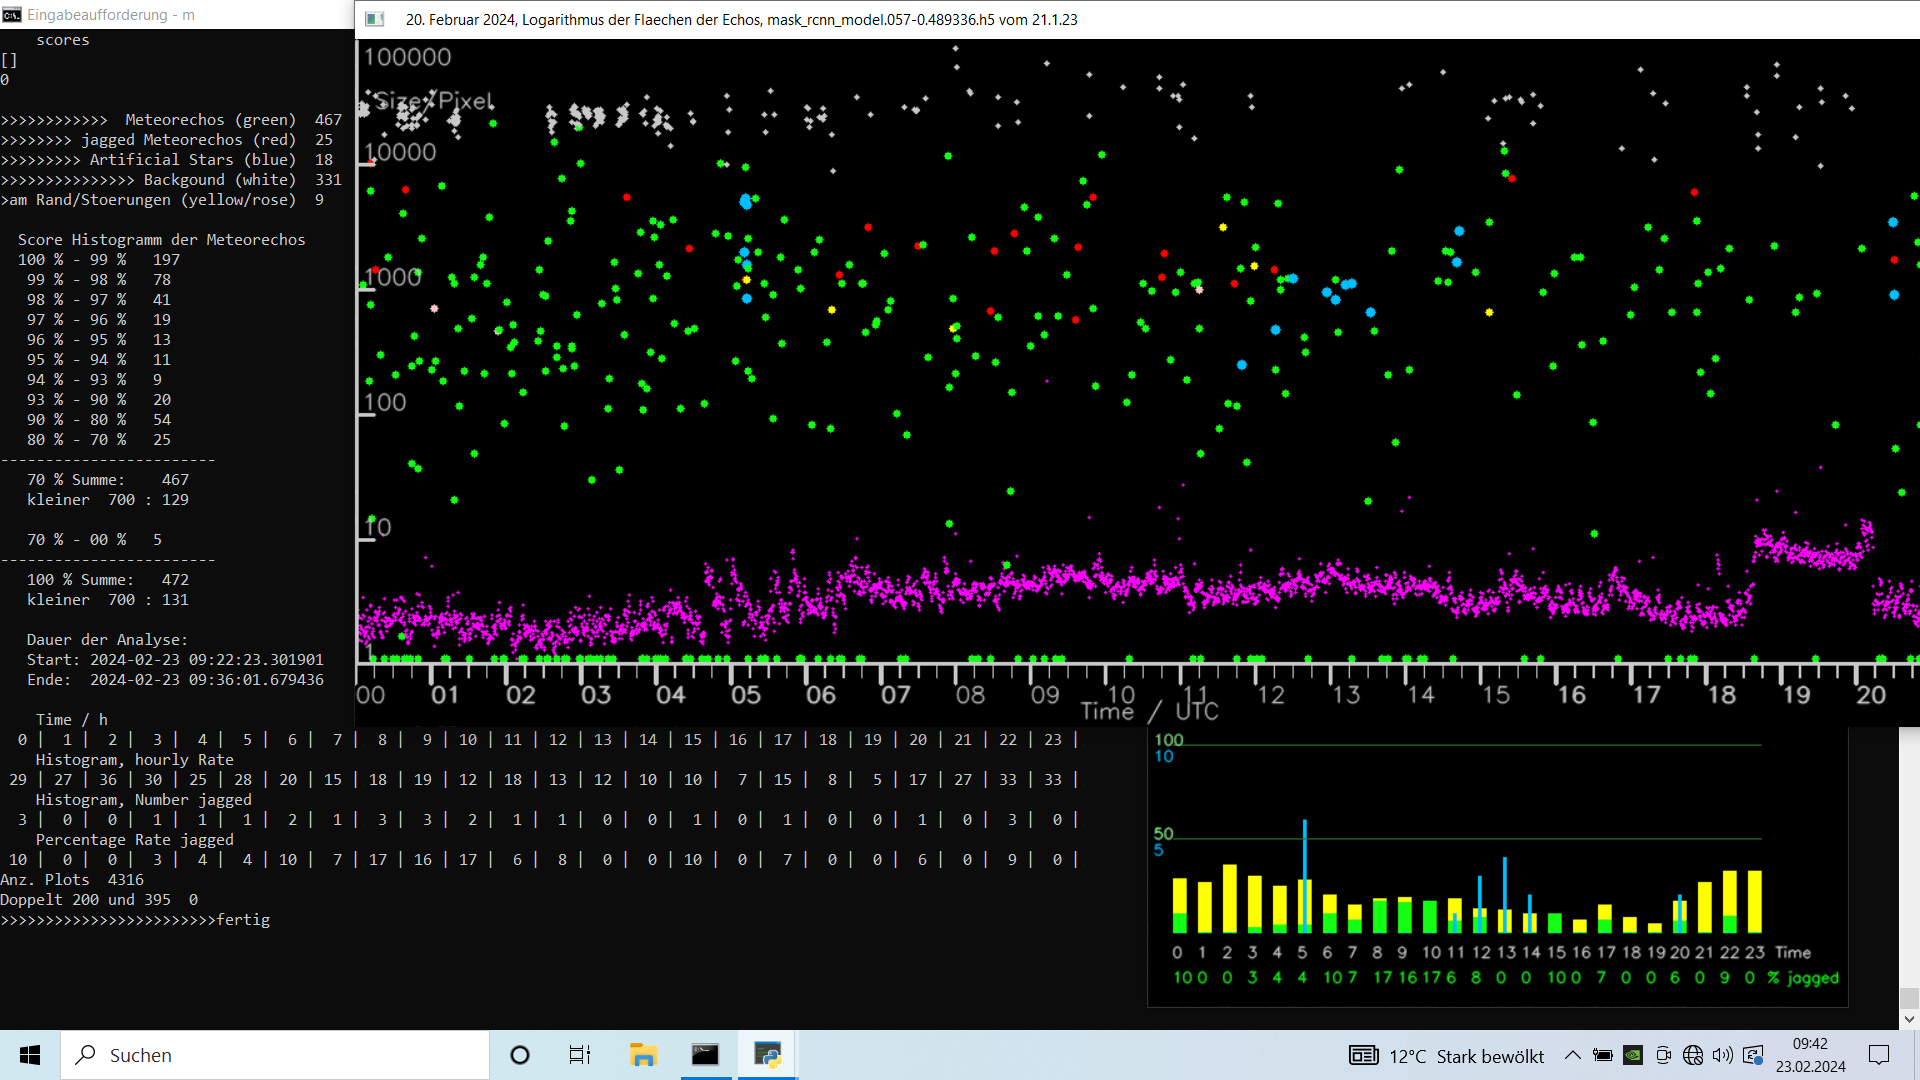
Task: Click the 'Artificial Stars (blue)' line
Action: tap(167, 160)
